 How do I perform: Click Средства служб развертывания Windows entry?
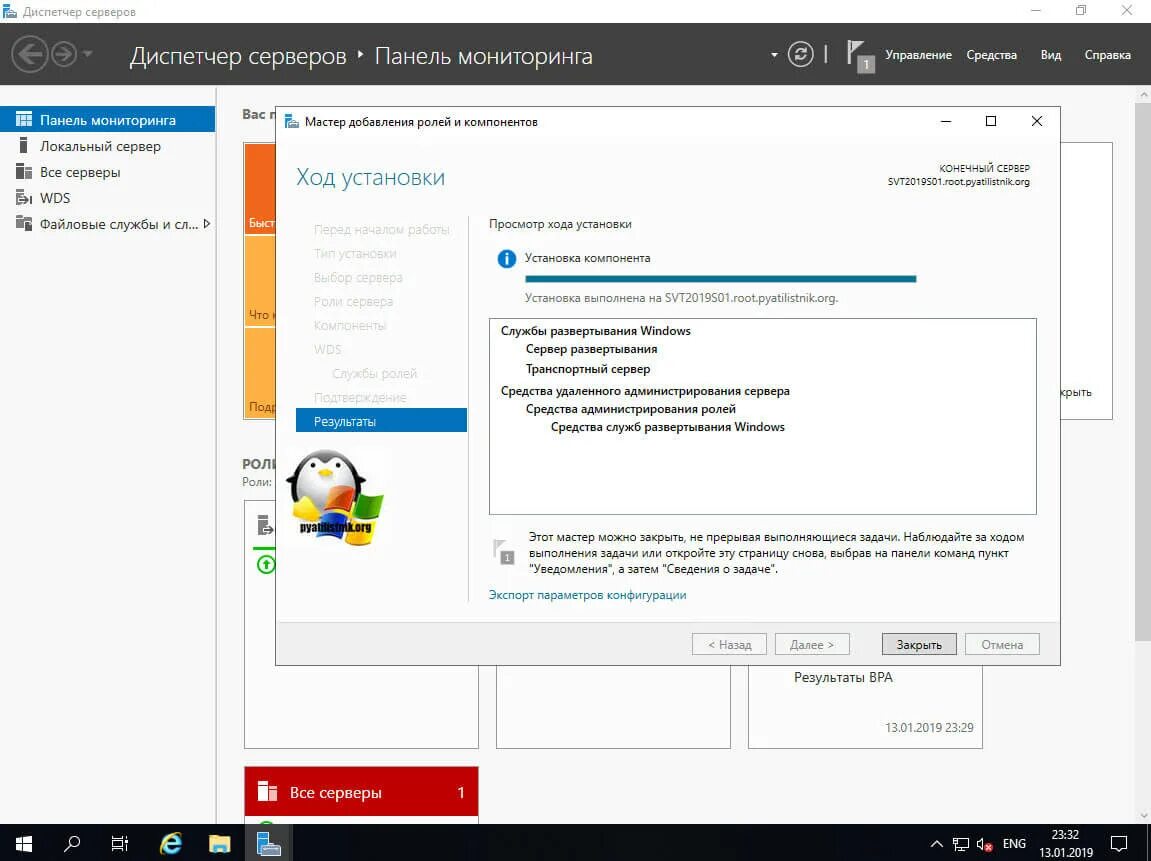pyautogui.click(x=667, y=427)
